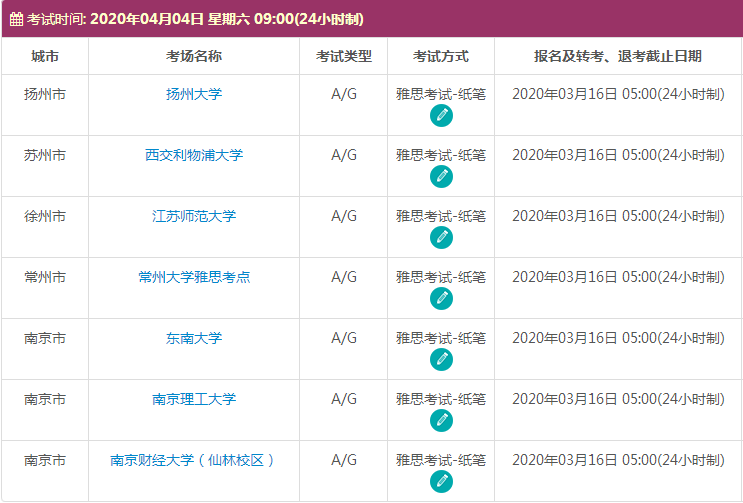Click 雅思考试-纸笔 in the 常州大学雅思考点 row
The height and width of the screenshot is (503, 743).
pos(441,277)
